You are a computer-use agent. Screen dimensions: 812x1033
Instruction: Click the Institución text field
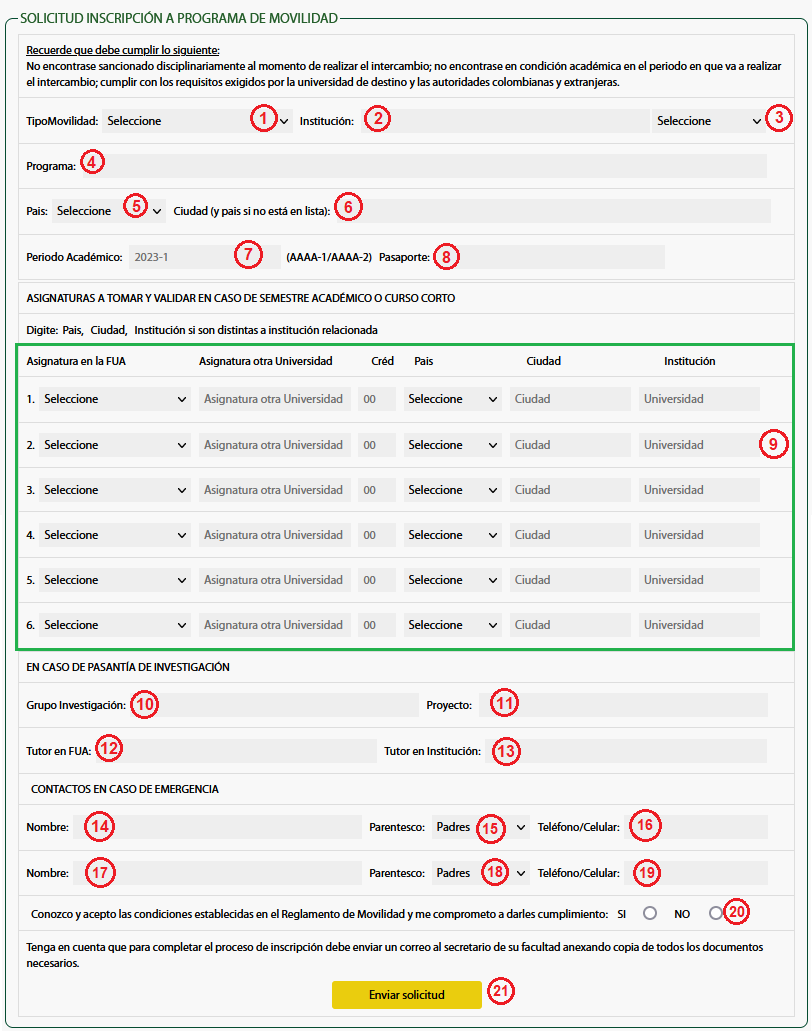[x=504, y=121]
